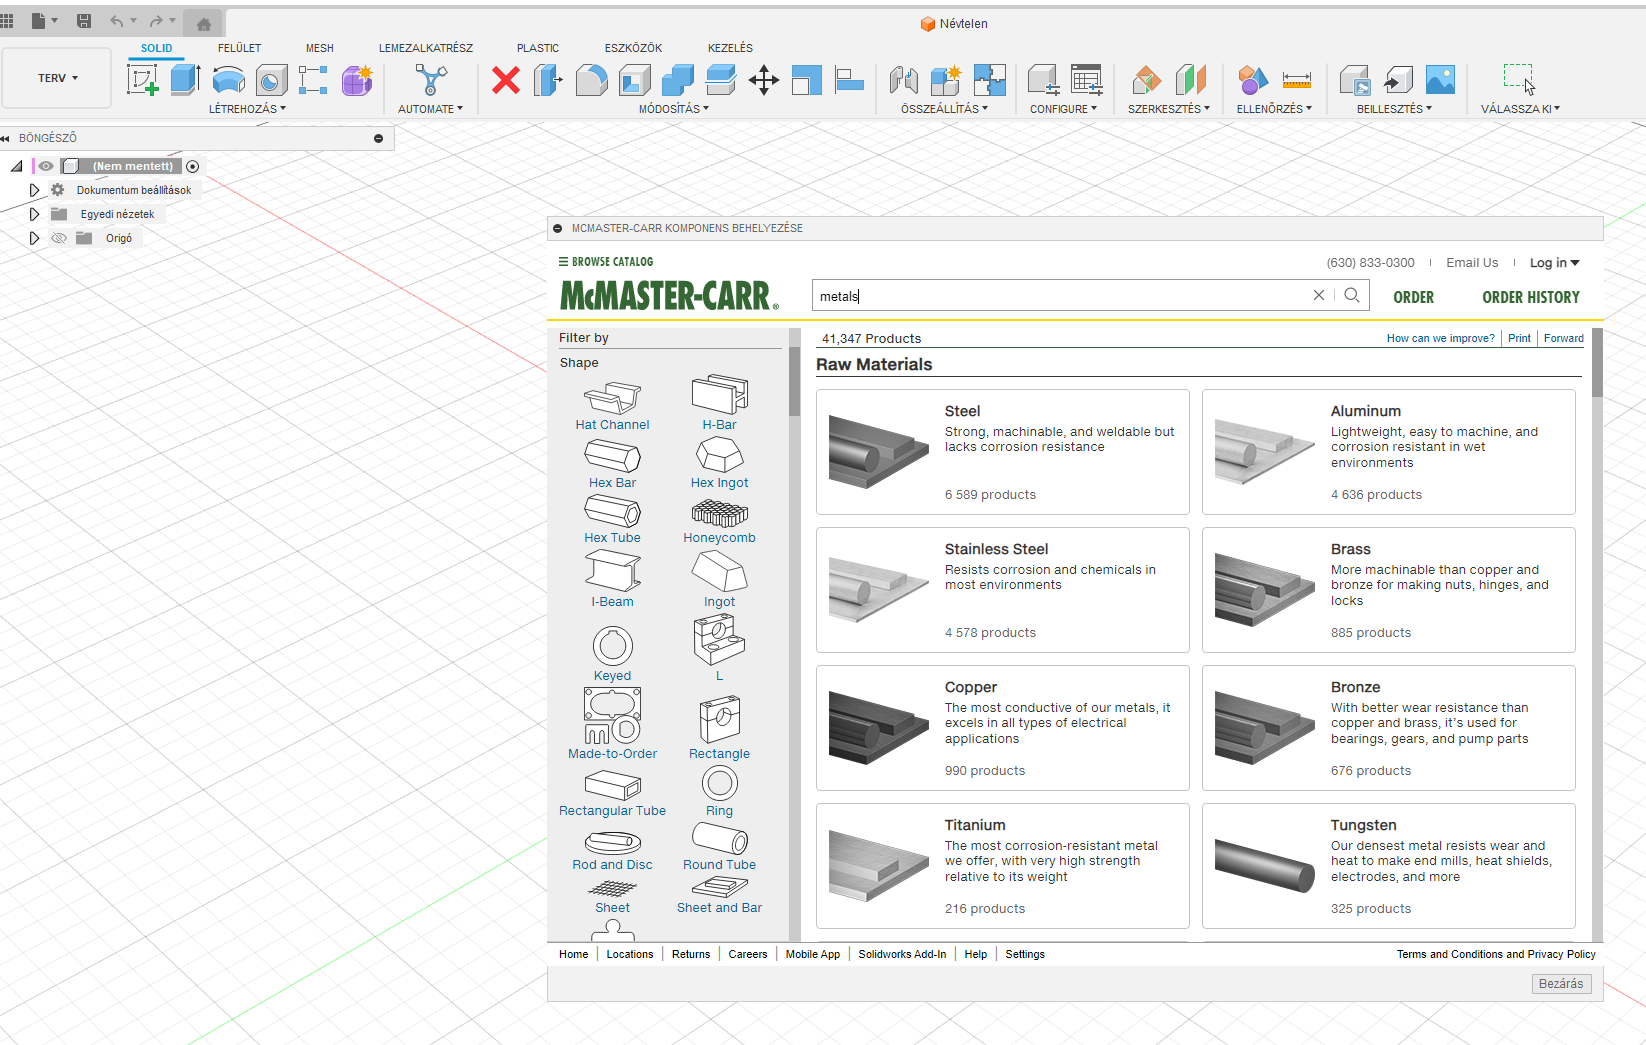This screenshot has height=1045, width=1646.
Task: Open the Log in dropdown
Action: [1554, 263]
